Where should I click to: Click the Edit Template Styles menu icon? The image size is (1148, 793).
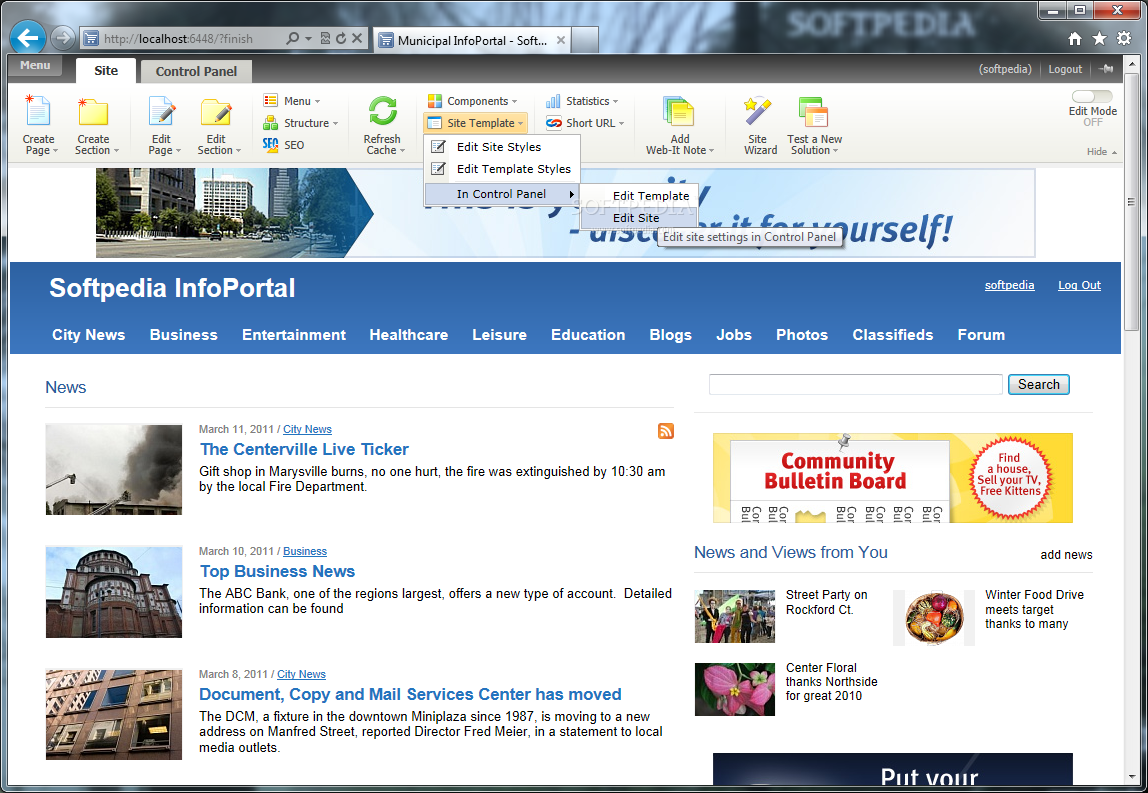point(438,168)
